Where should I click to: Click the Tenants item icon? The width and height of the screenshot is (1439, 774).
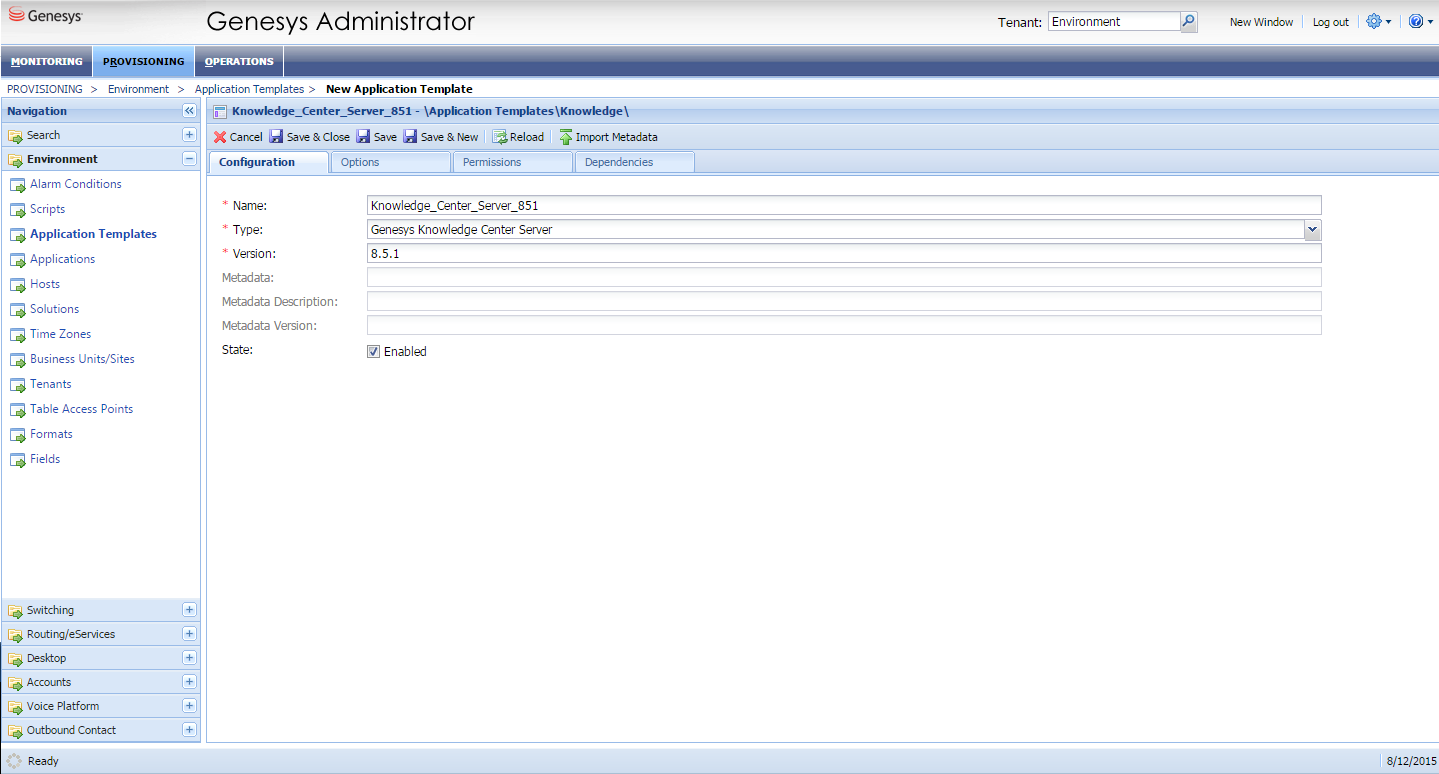coord(17,385)
